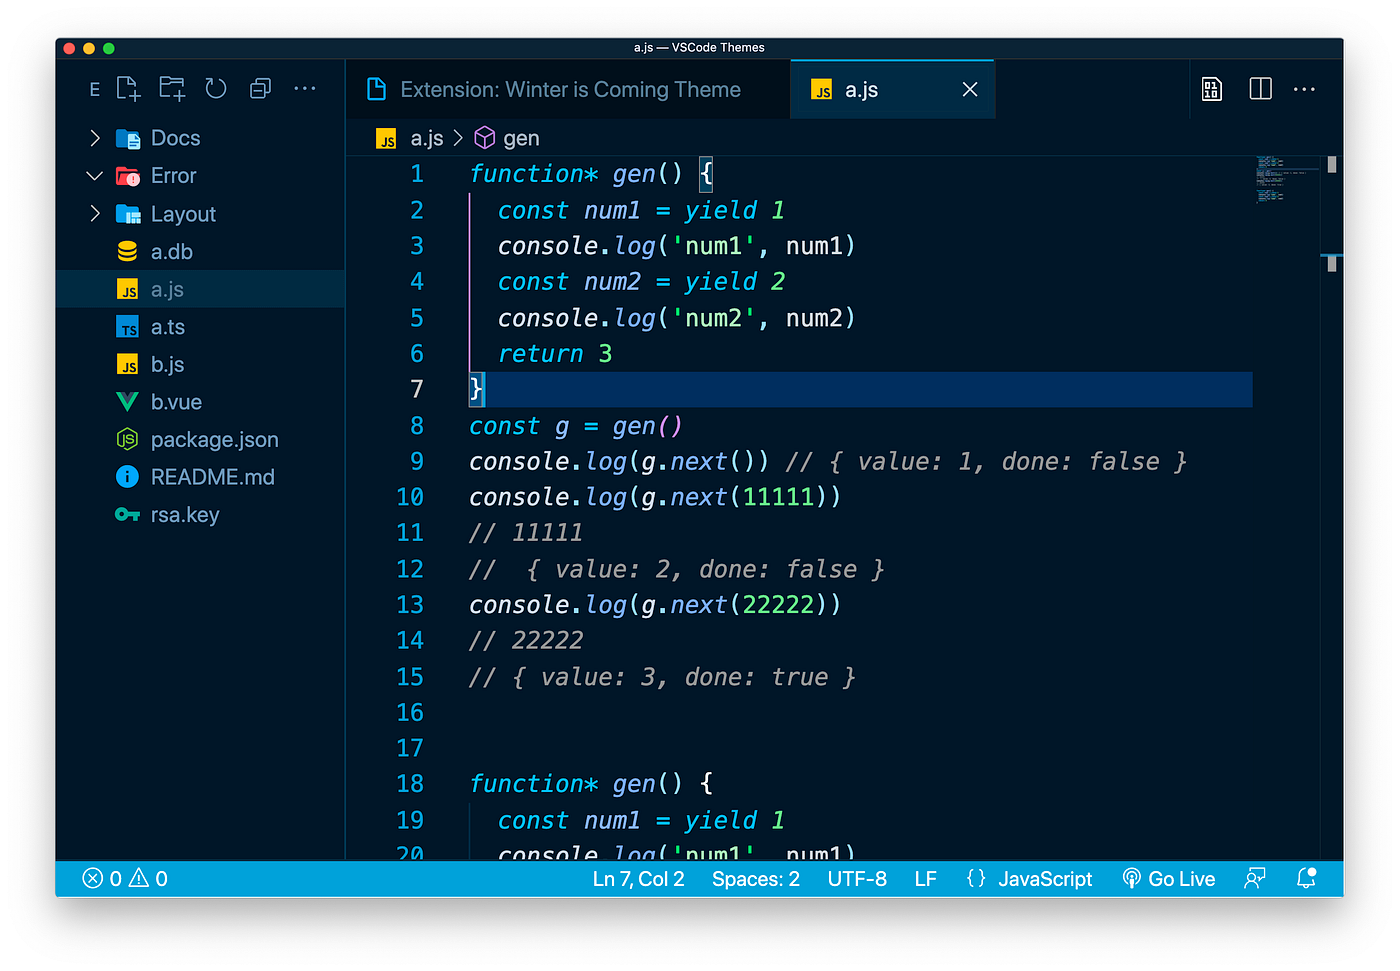Viewport: 1400px width, 971px height.
Task: Open the binary file view icon
Action: click(x=1211, y=89)
